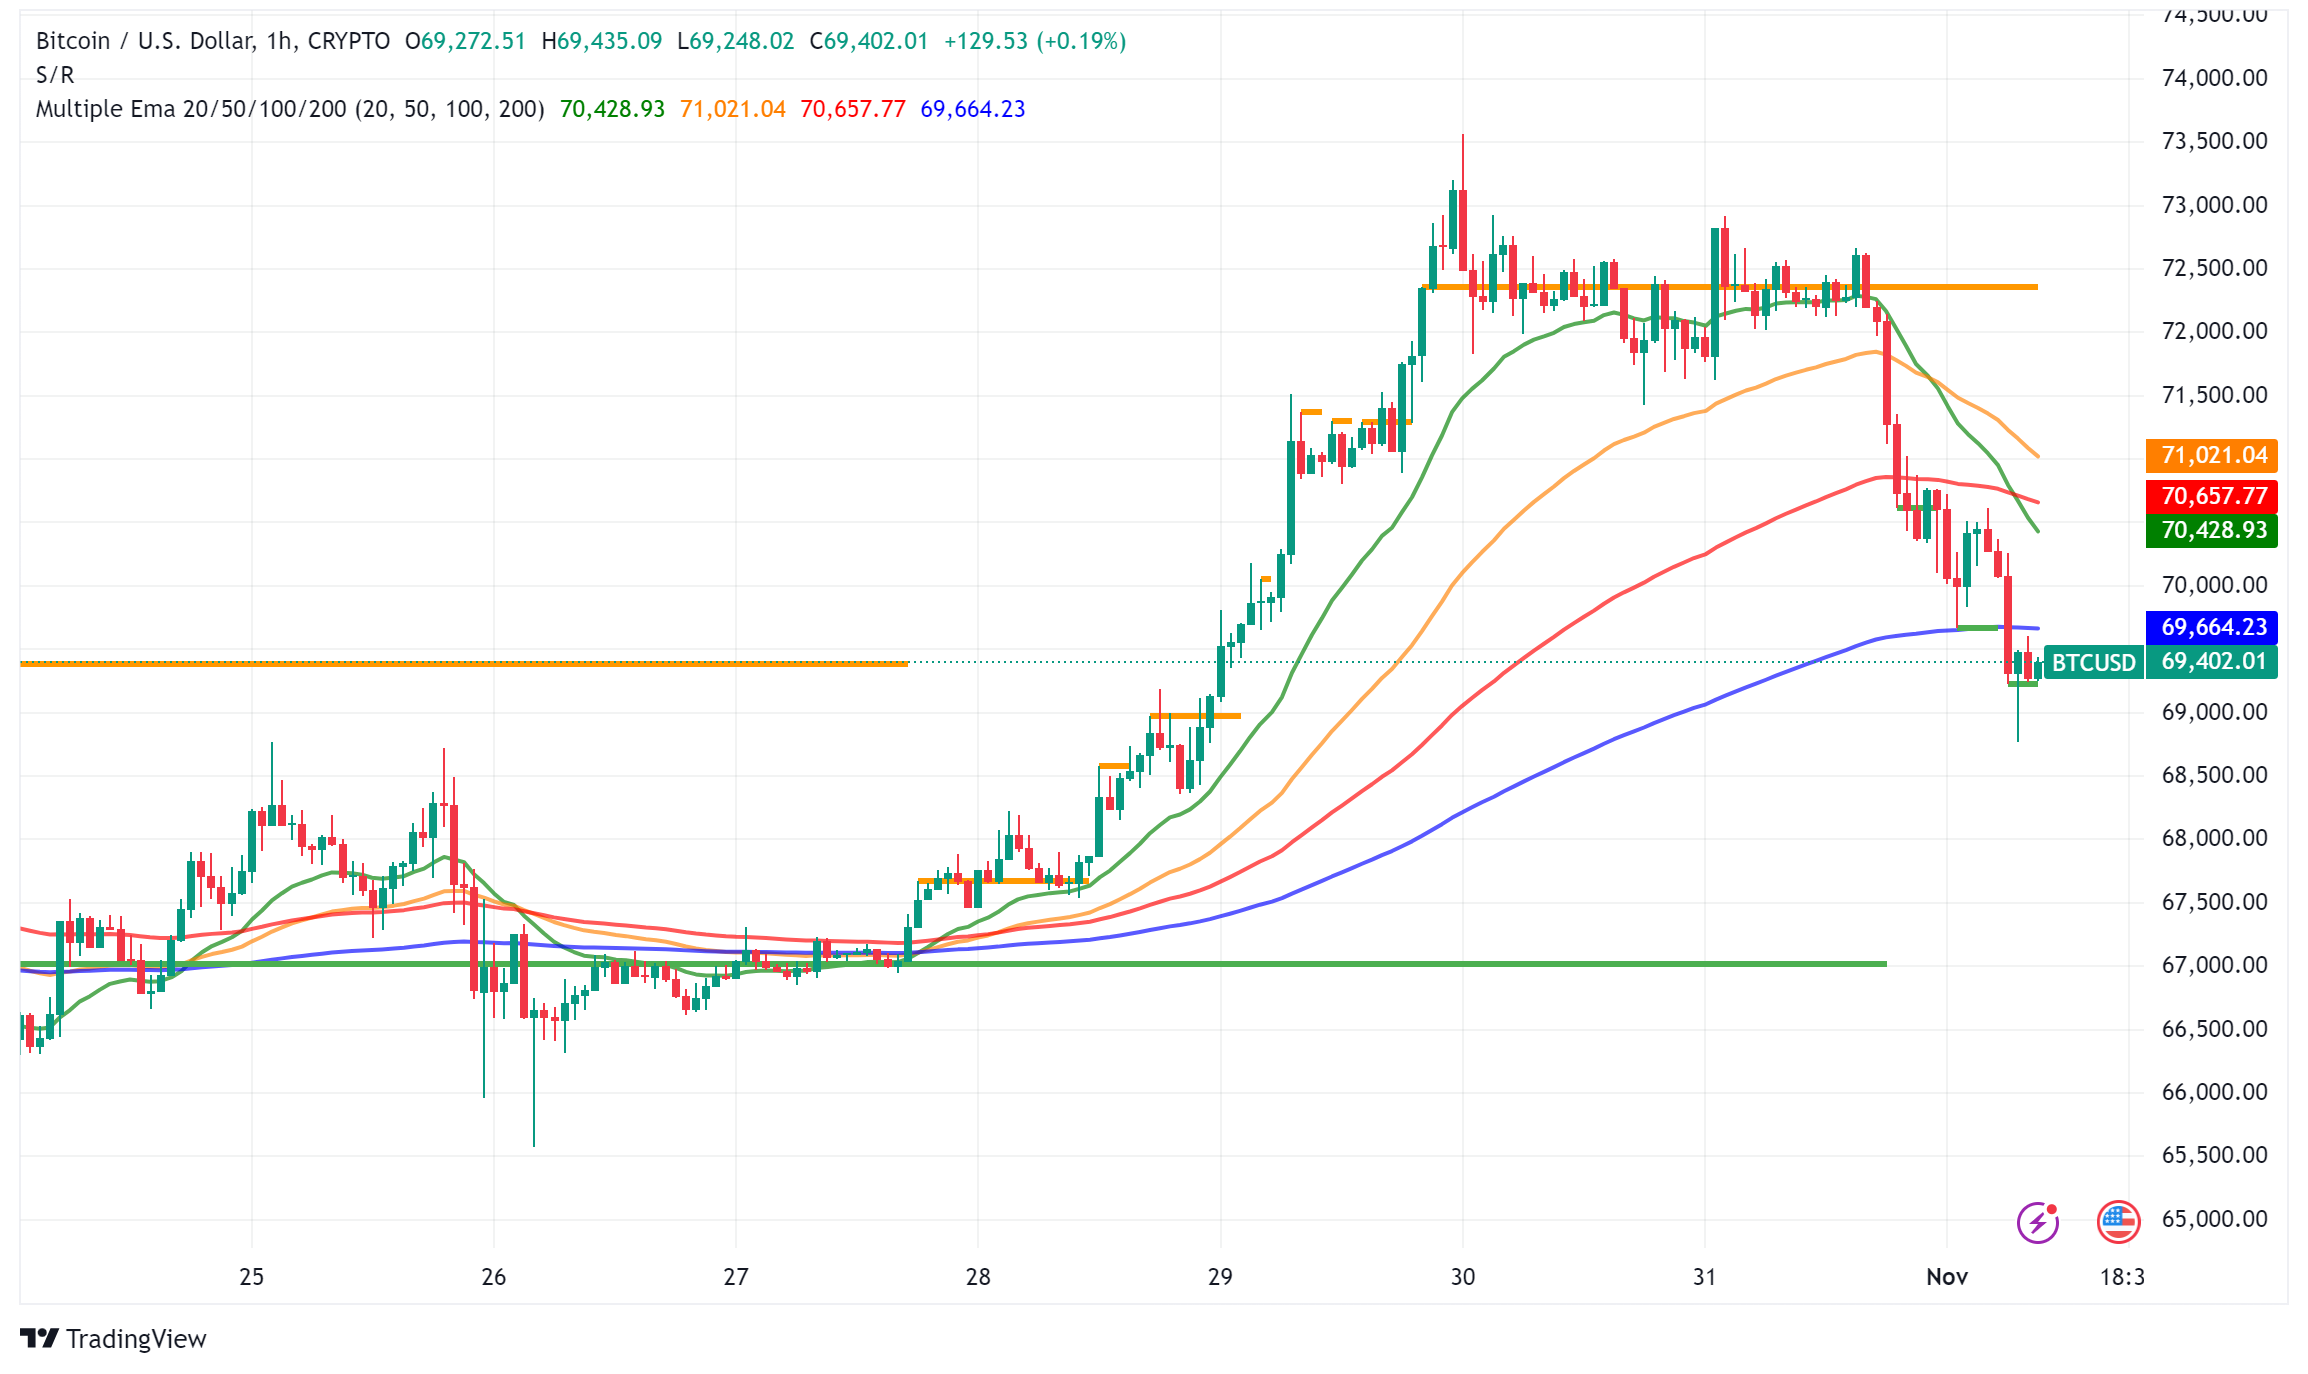Click the BTCUSD last price tag
Screen dimensions: 2308x1374
pyautogui.click(x=2094, y=662)
